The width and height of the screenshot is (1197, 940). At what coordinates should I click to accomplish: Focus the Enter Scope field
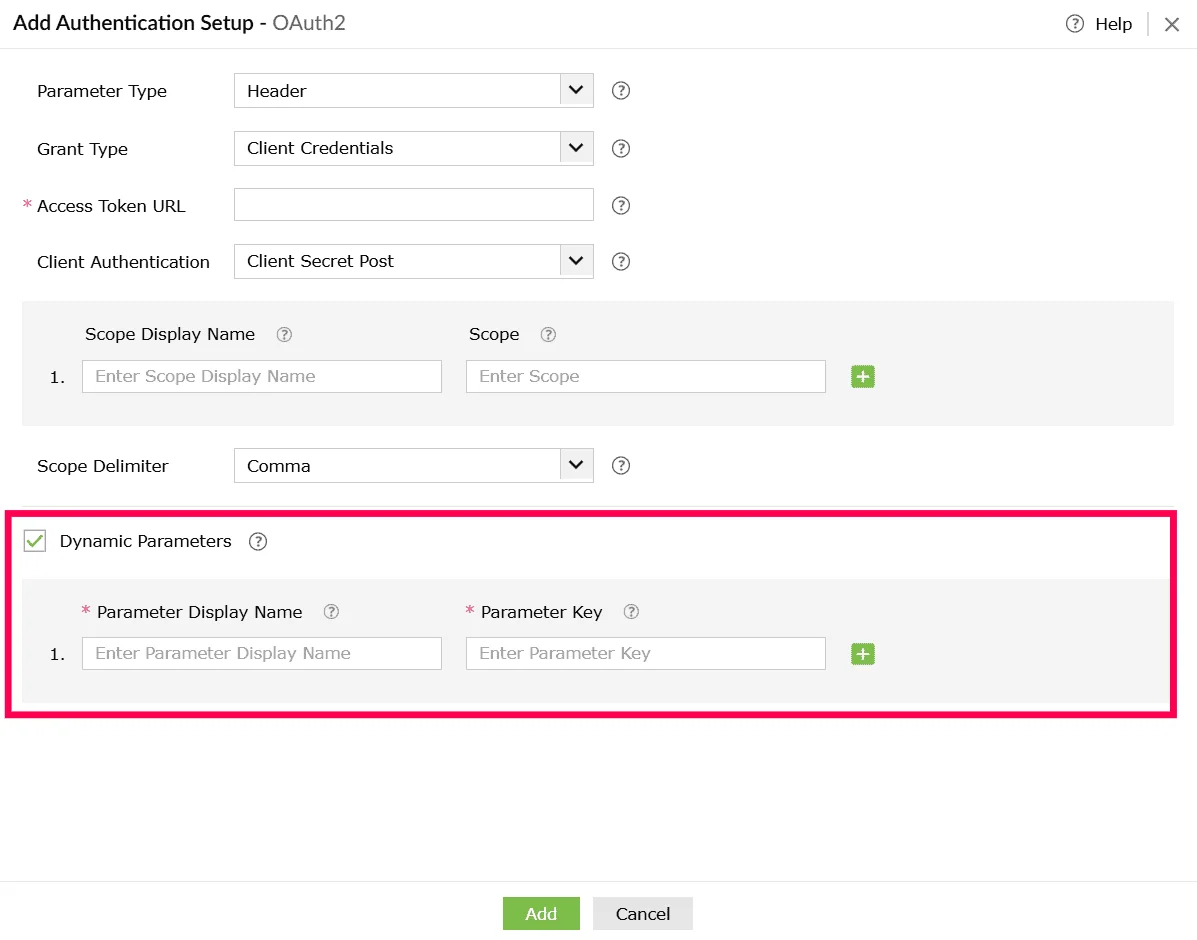(646, 376)
